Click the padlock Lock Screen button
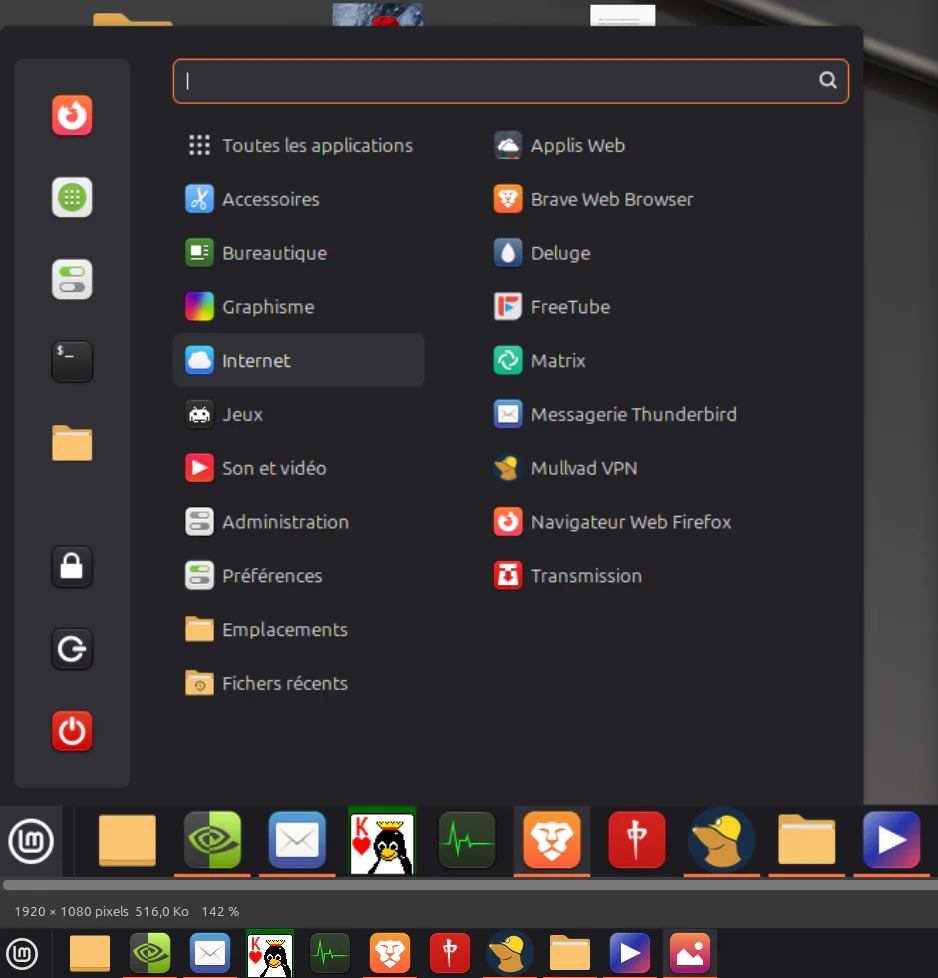938x978 pixels. pos(72,566)
